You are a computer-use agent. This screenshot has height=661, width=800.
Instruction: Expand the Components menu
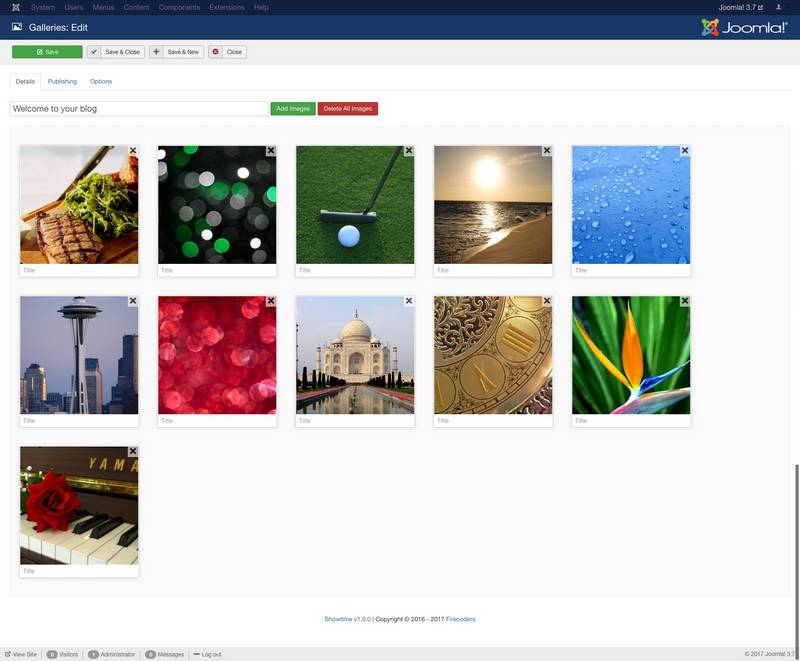tap(179, 7)
